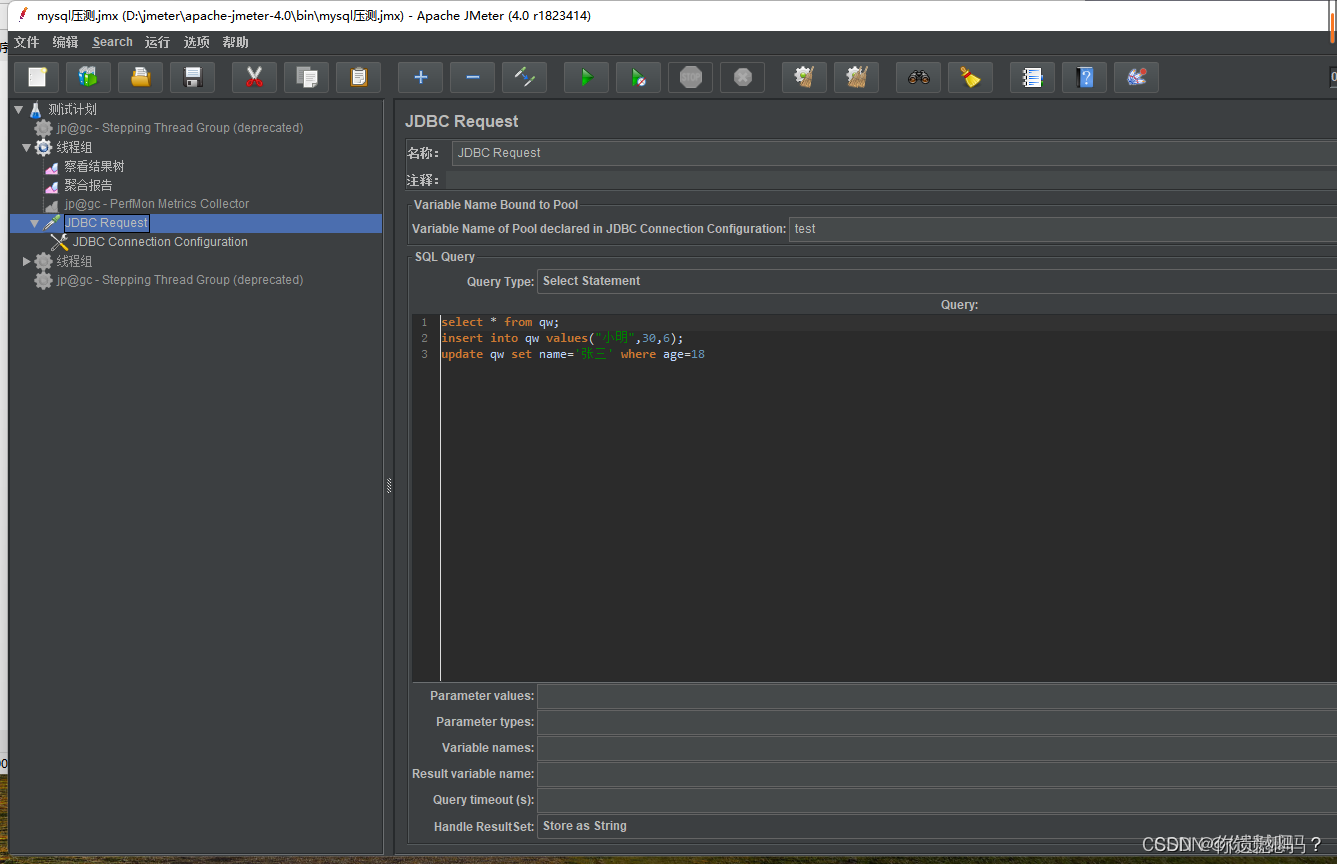Click the Stop test icon
The width and height of the screenshot is (1337, 864).
tap(690, 77)
